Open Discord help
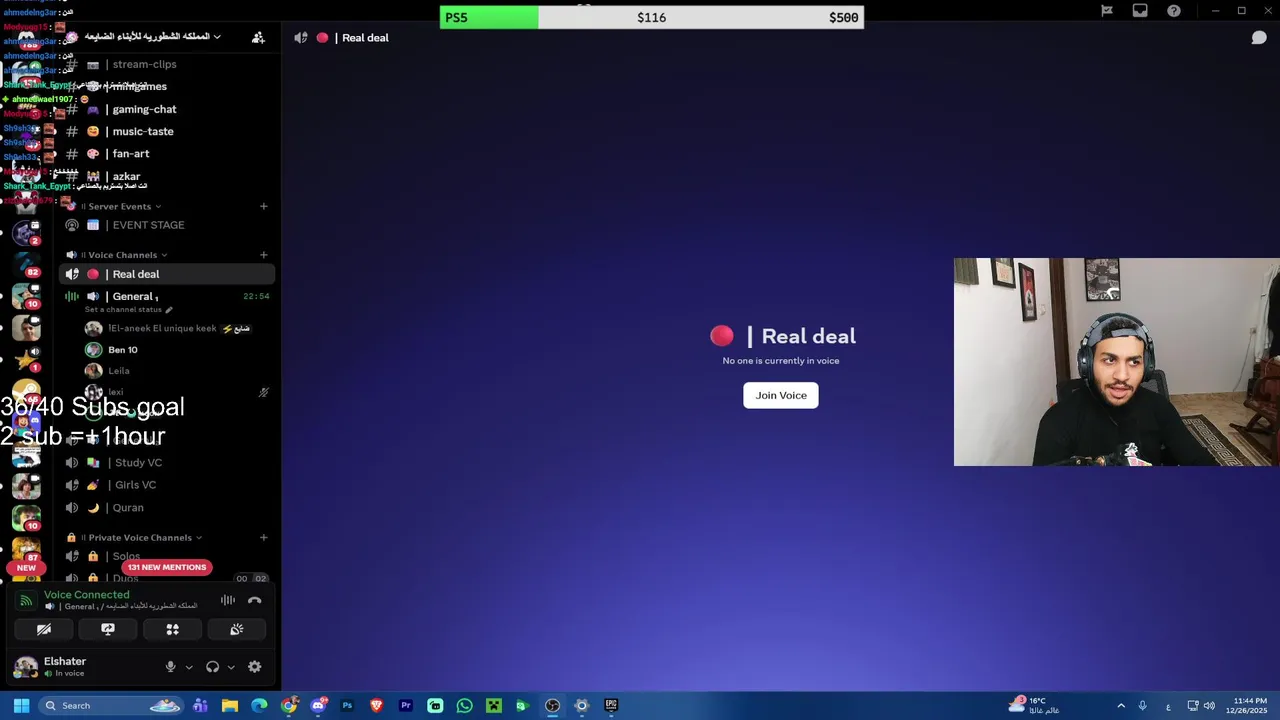 coord(1174,11)
